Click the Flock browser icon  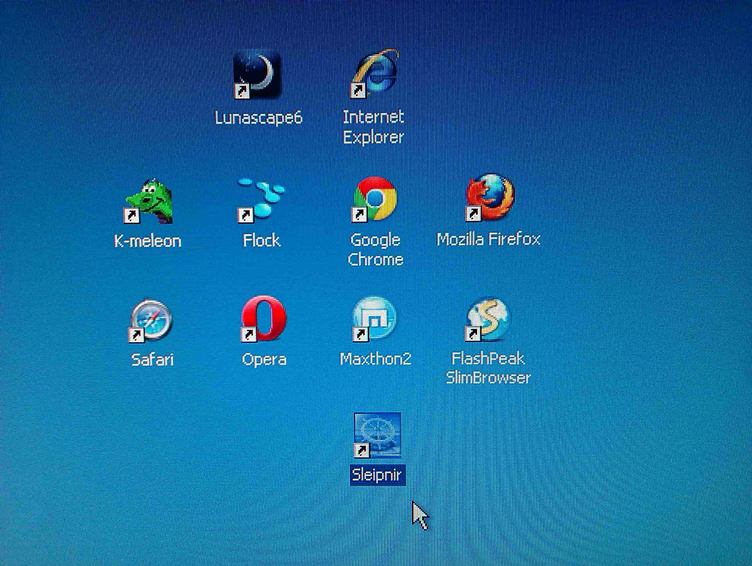[261, 200]
